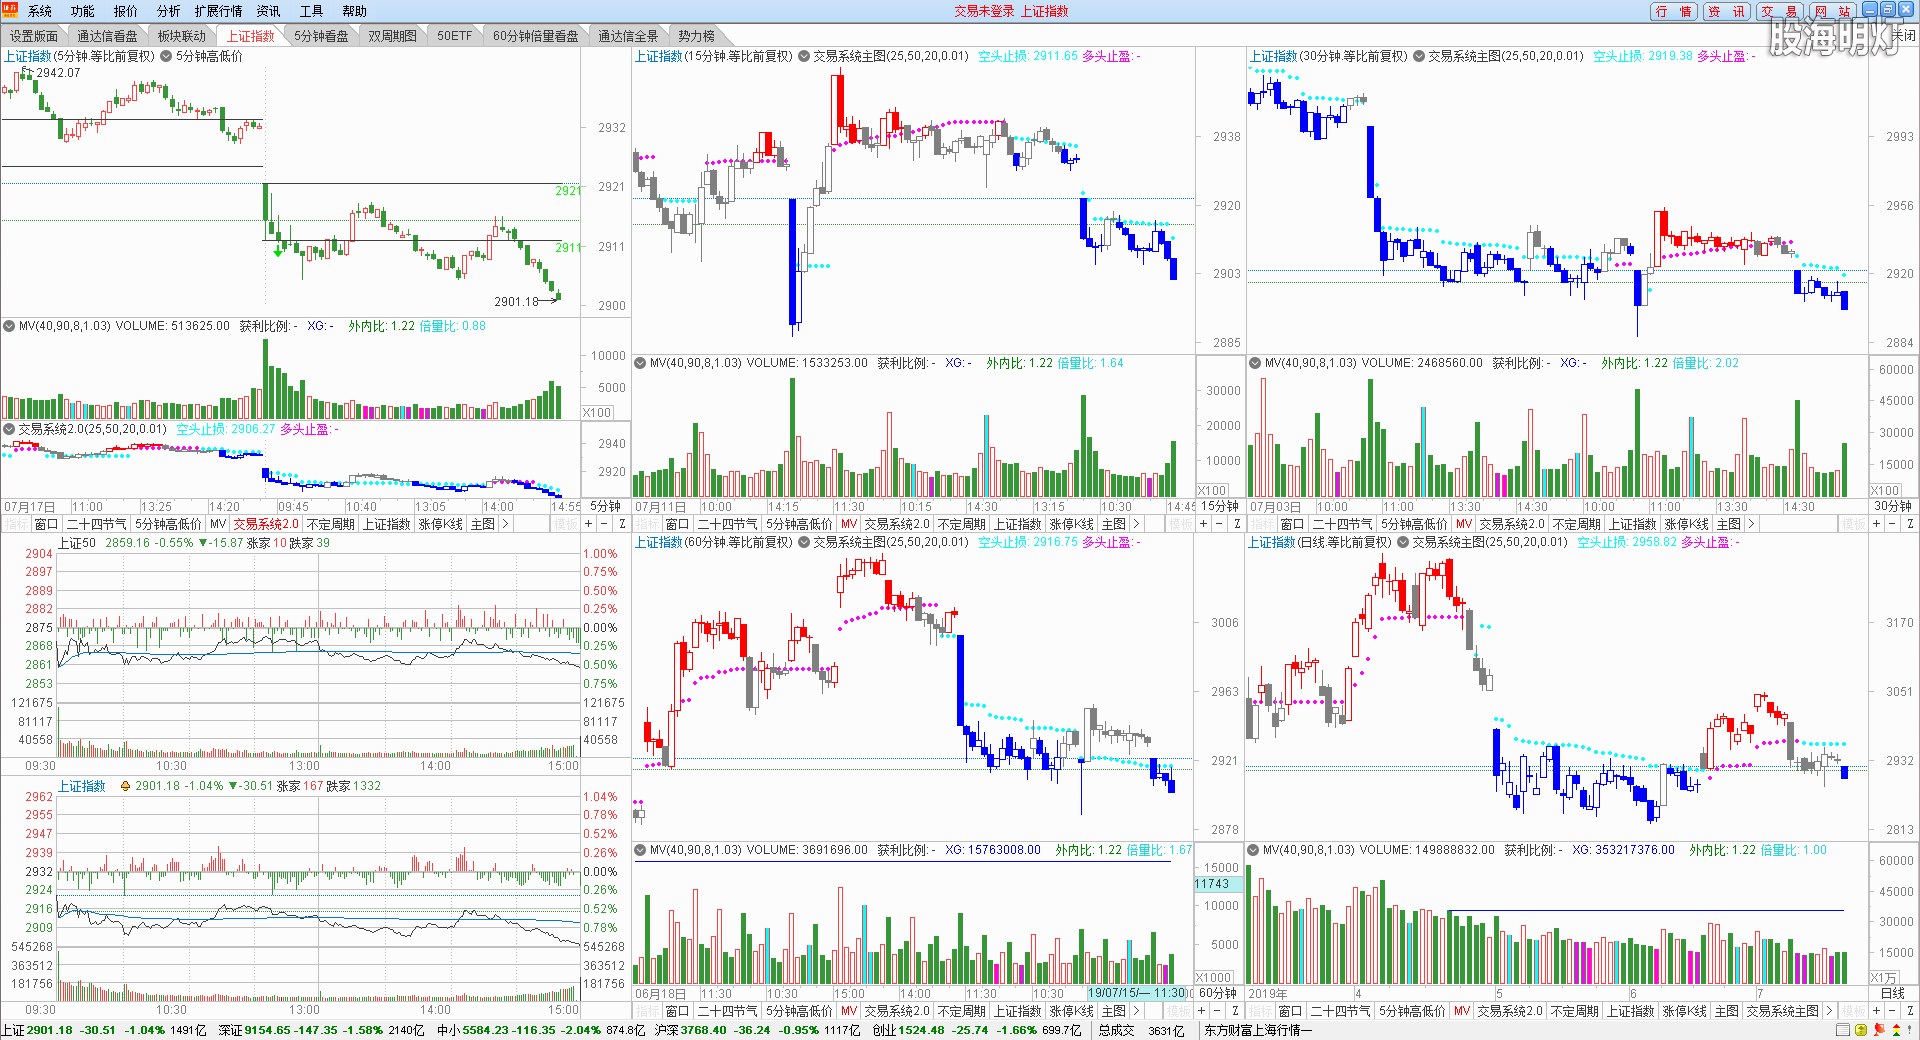Switch to the 5分钟看盘 tab
Viewport: 1920px width, 1040px height.
tap(322, 36)
